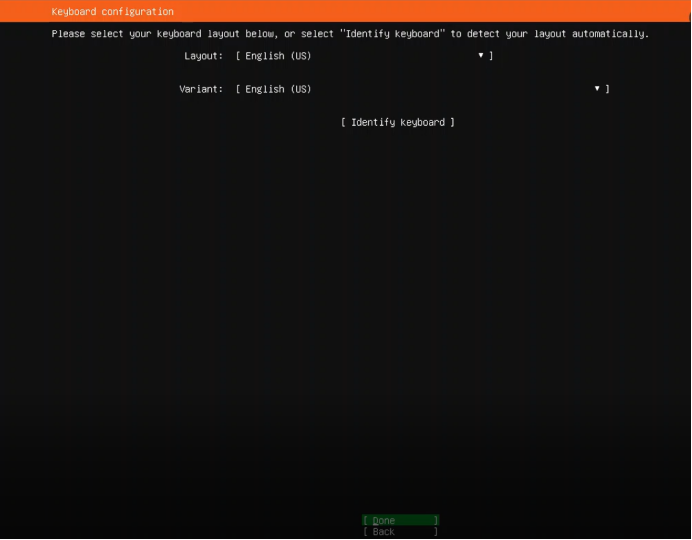Viewport: 692px width, 540px height.
Task: Click the closing bracket of Variant field
Action: [x=607, y=89]
